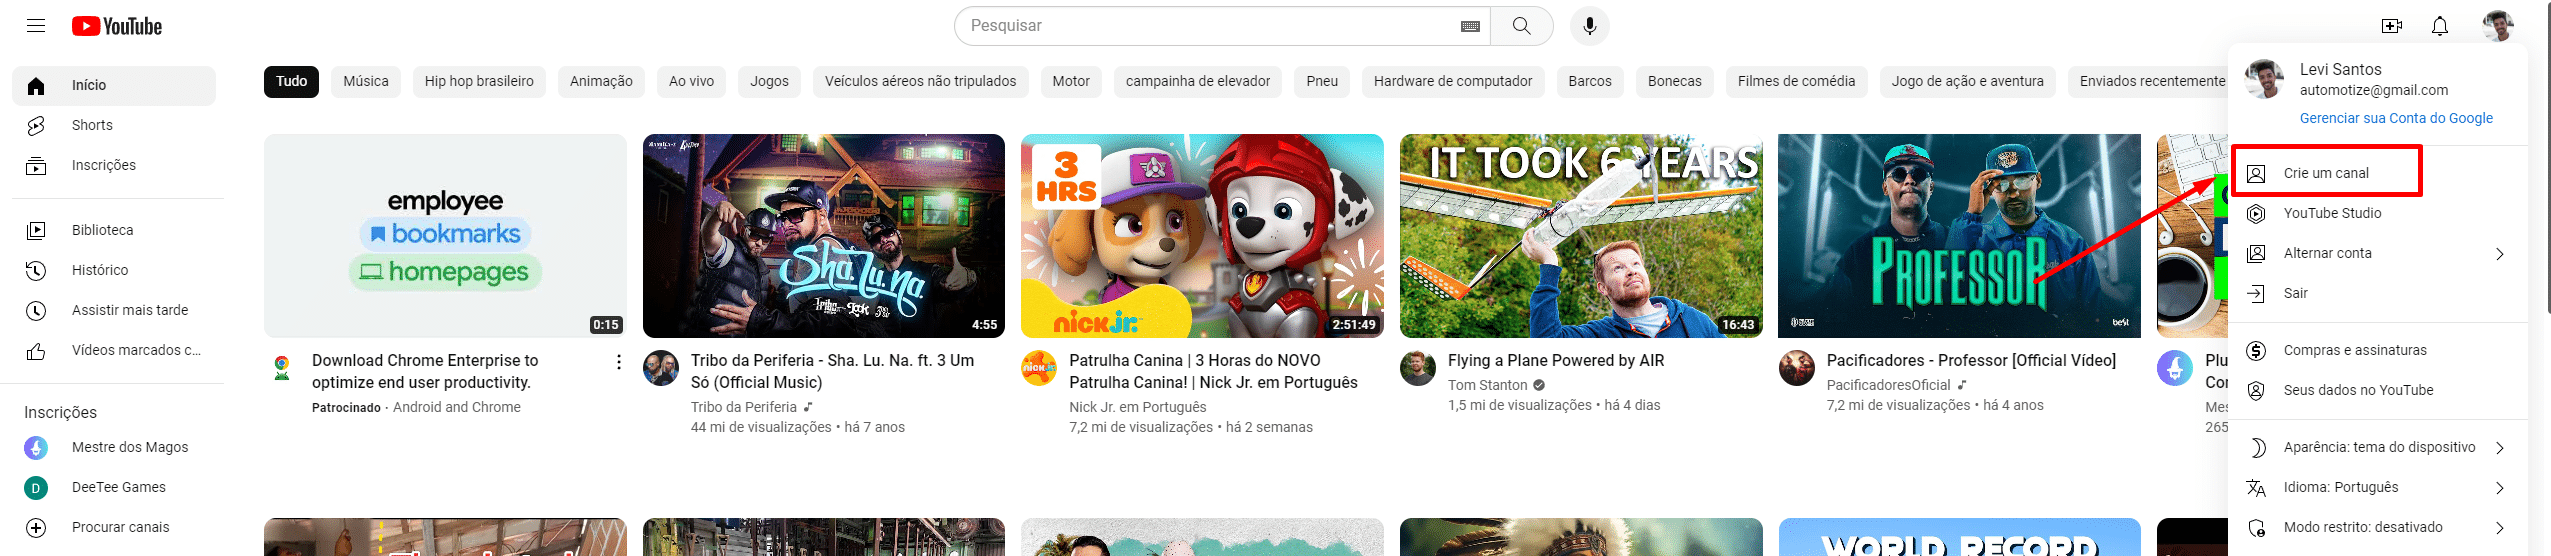This screenshot has height=556, width=2551.
Task: Click the Android and Chrome advertiser link
Action: 456,407
